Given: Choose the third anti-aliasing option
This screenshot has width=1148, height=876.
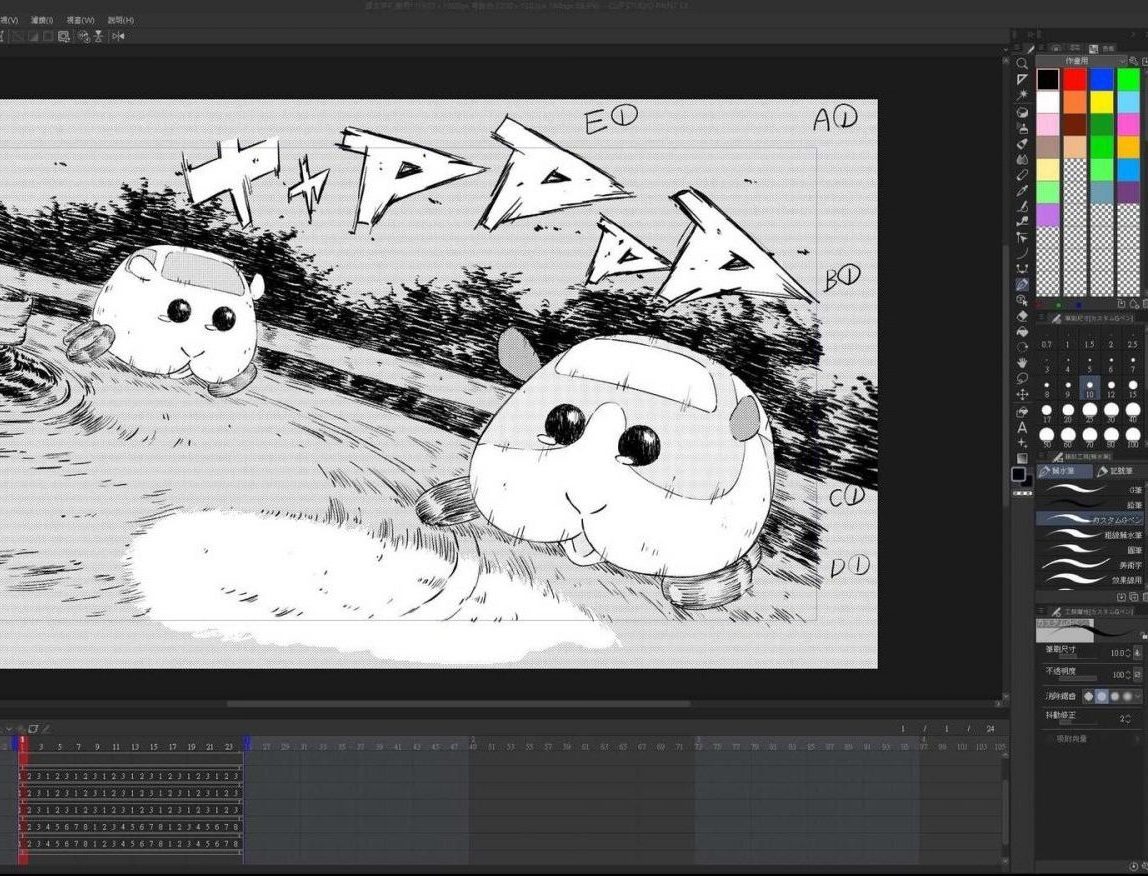Looking at the screenshot, I should (1113, 695).
